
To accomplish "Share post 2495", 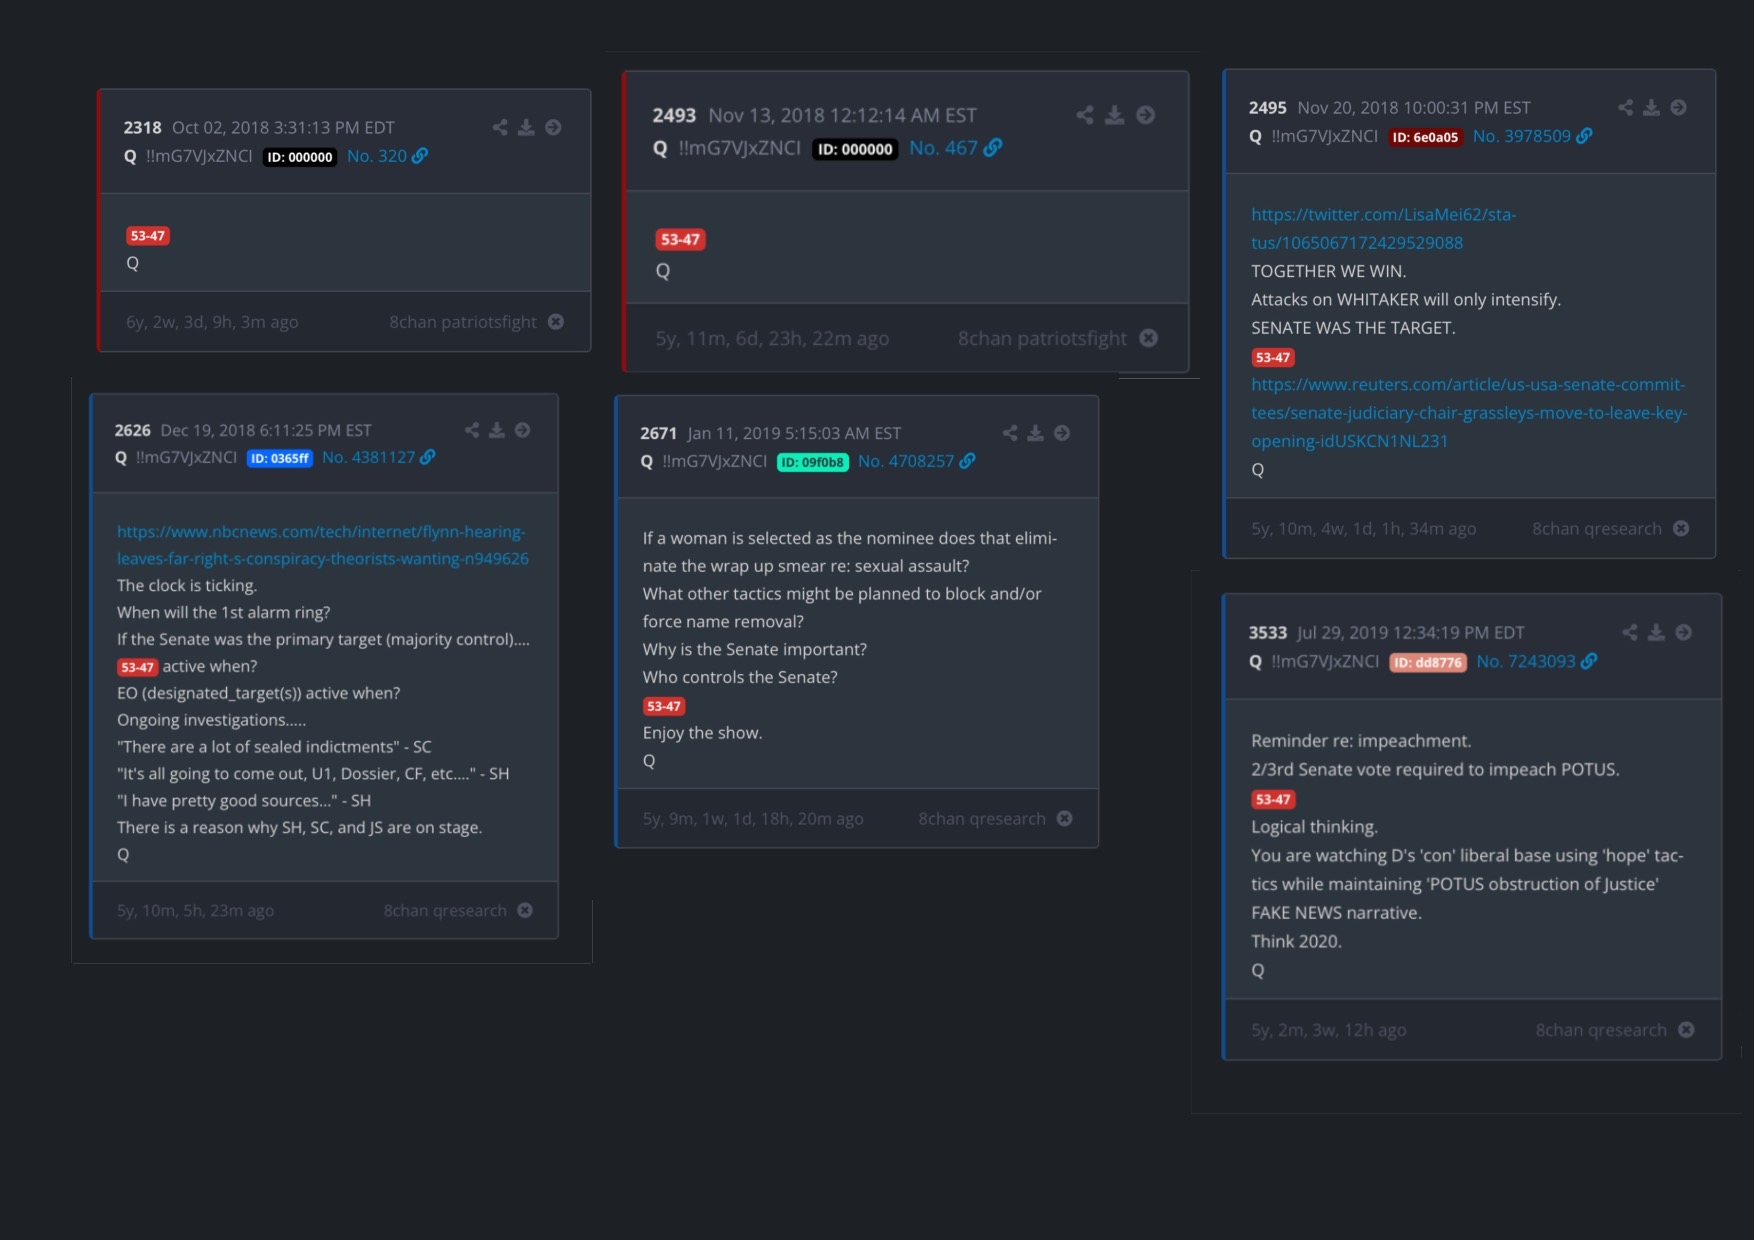I will click(1626, 108).
